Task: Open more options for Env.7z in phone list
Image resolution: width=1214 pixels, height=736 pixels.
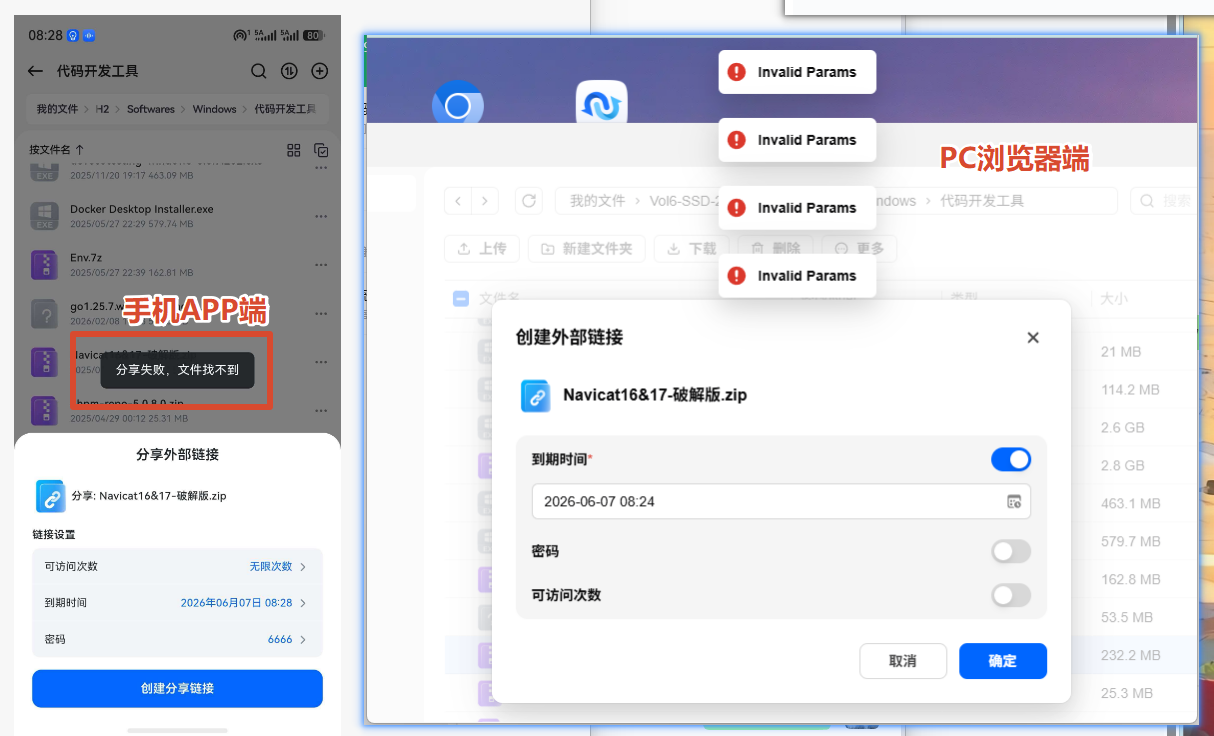Action: [x=321, y=264]
